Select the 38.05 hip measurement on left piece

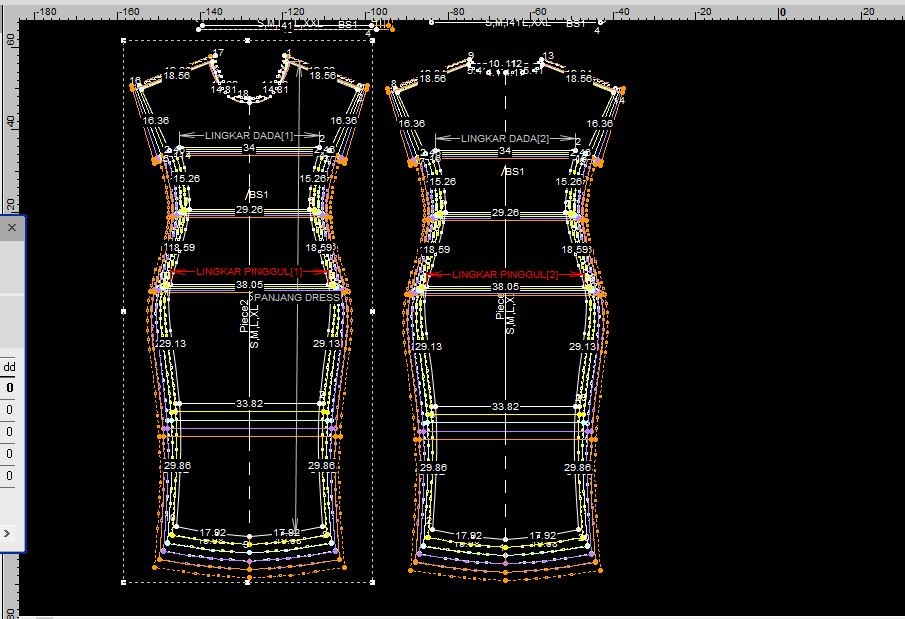pyautogui.click(x=249, y=285)
